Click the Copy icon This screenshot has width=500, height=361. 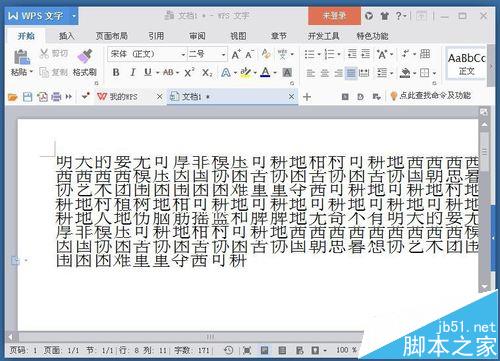(44, 72)
